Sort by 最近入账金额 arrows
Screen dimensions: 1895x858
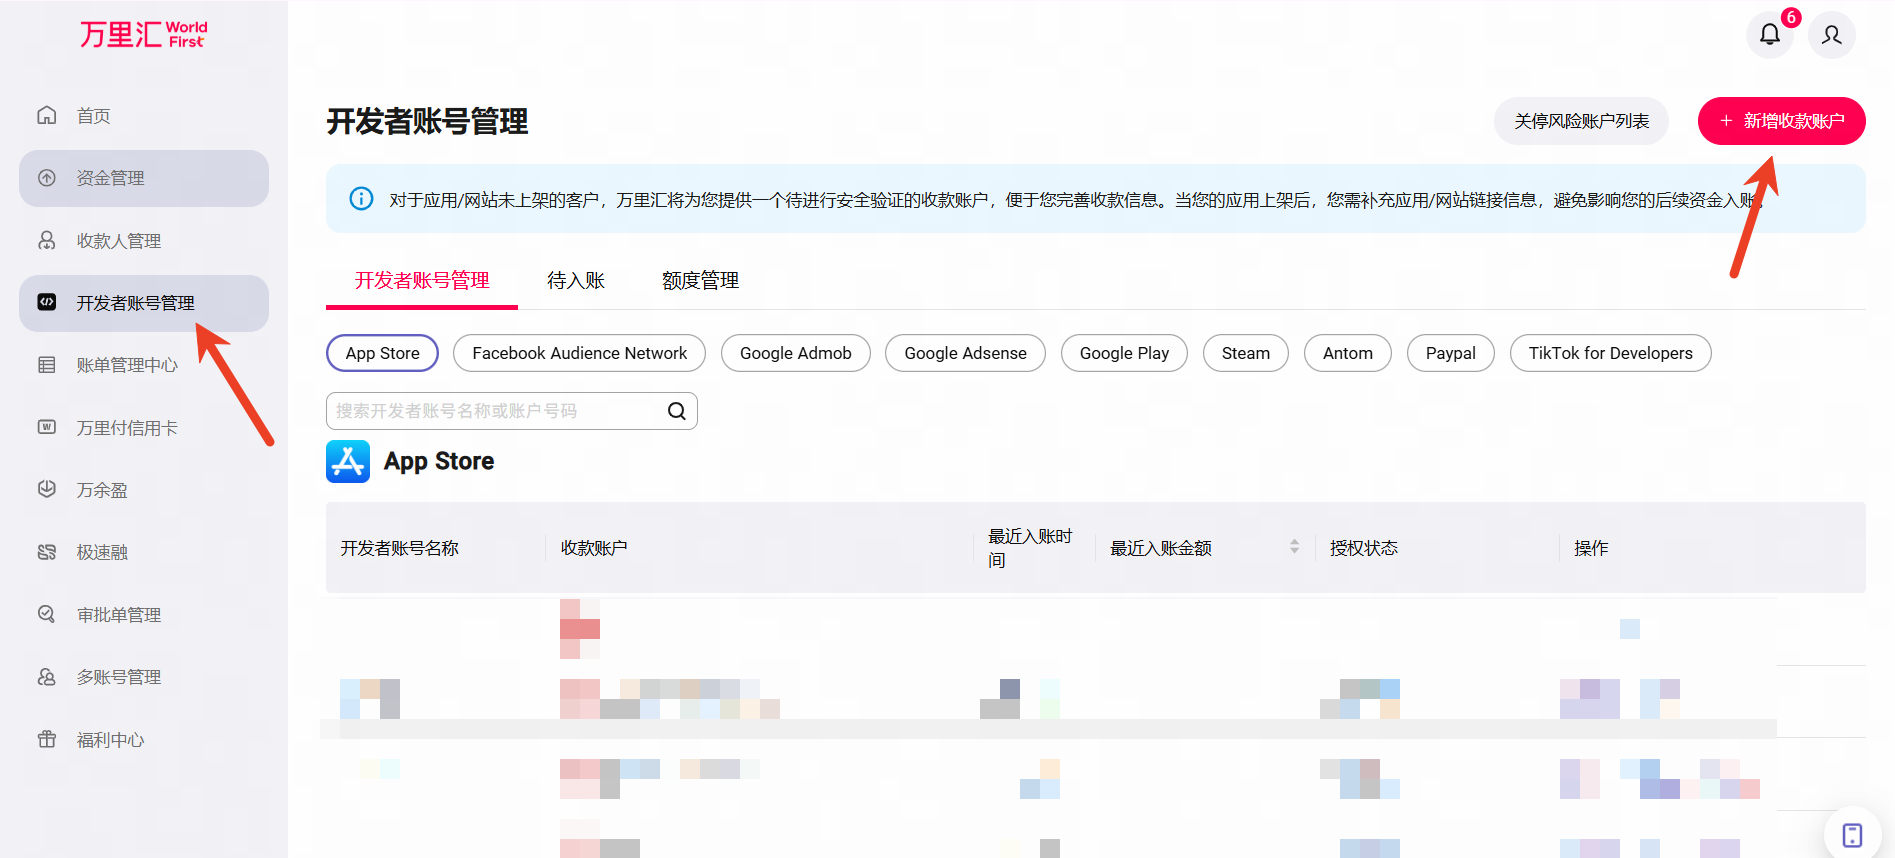pos(1294,547)
